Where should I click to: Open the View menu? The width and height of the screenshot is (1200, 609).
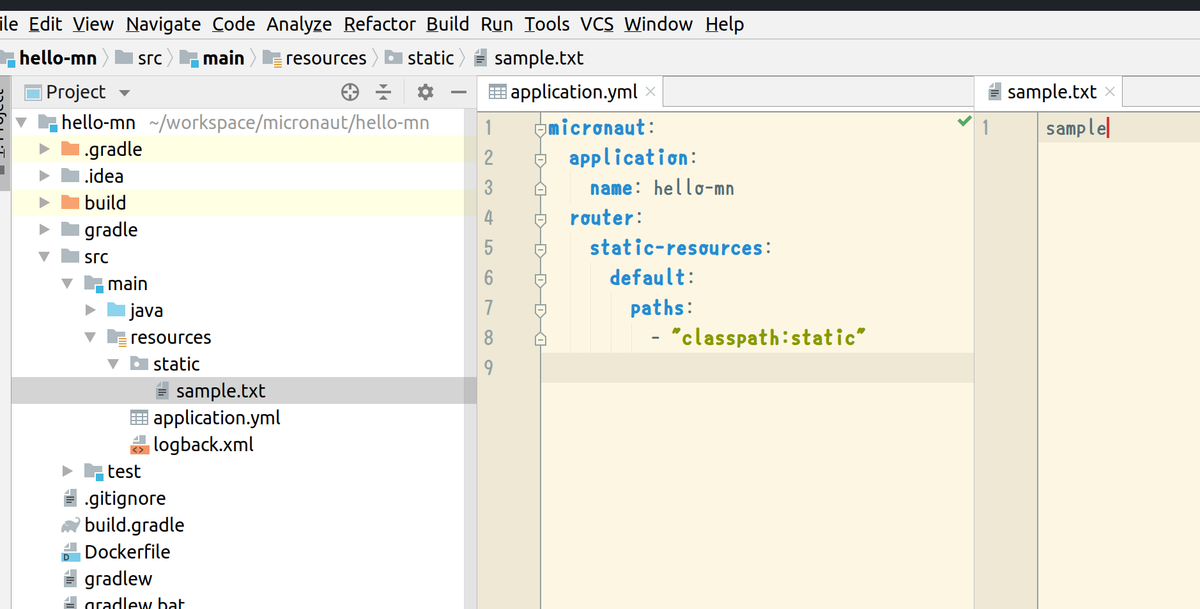click(93, 24)
